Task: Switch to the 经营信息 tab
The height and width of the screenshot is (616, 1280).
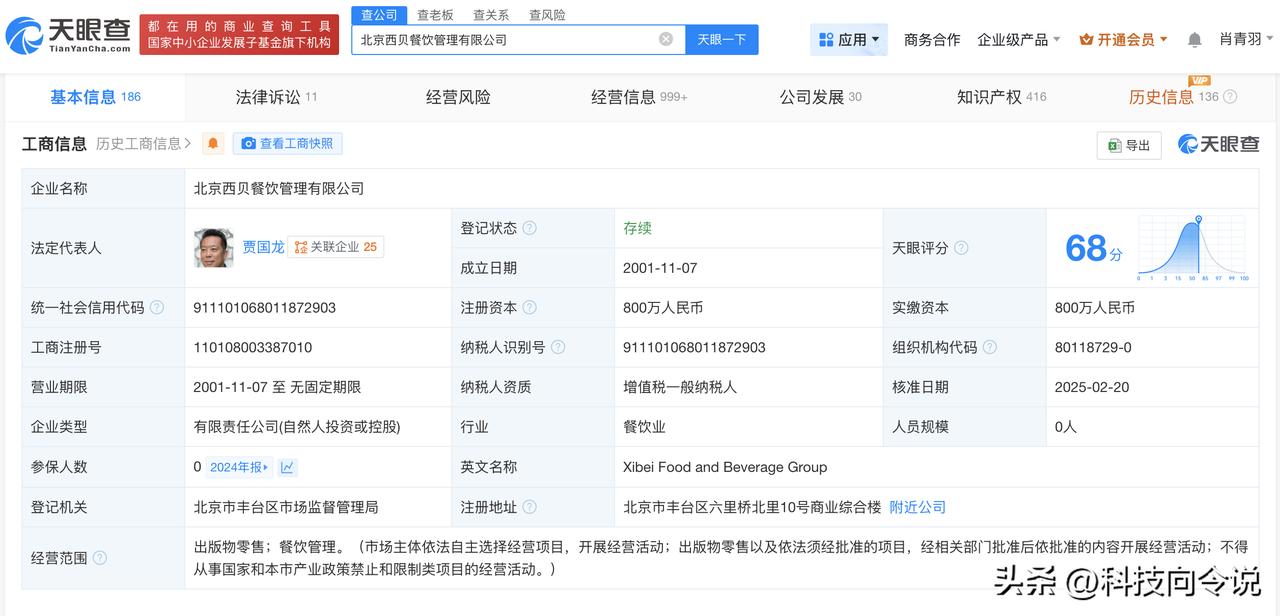Action: click(x=639, y=97)
